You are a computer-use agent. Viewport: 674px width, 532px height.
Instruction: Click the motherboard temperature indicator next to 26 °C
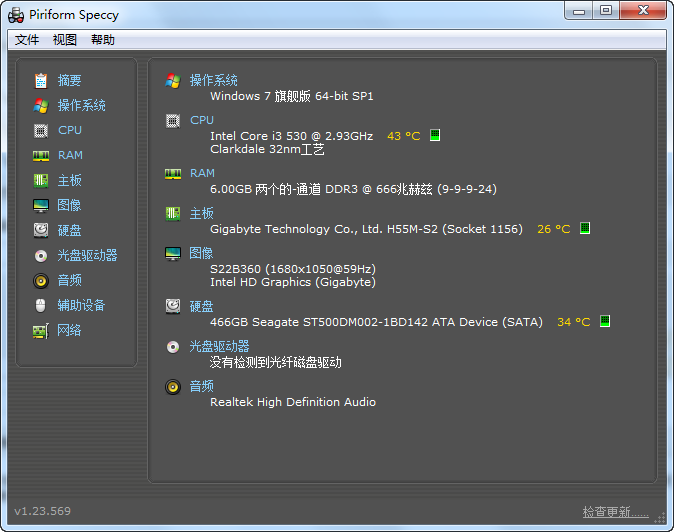click(x=585, y=228)
